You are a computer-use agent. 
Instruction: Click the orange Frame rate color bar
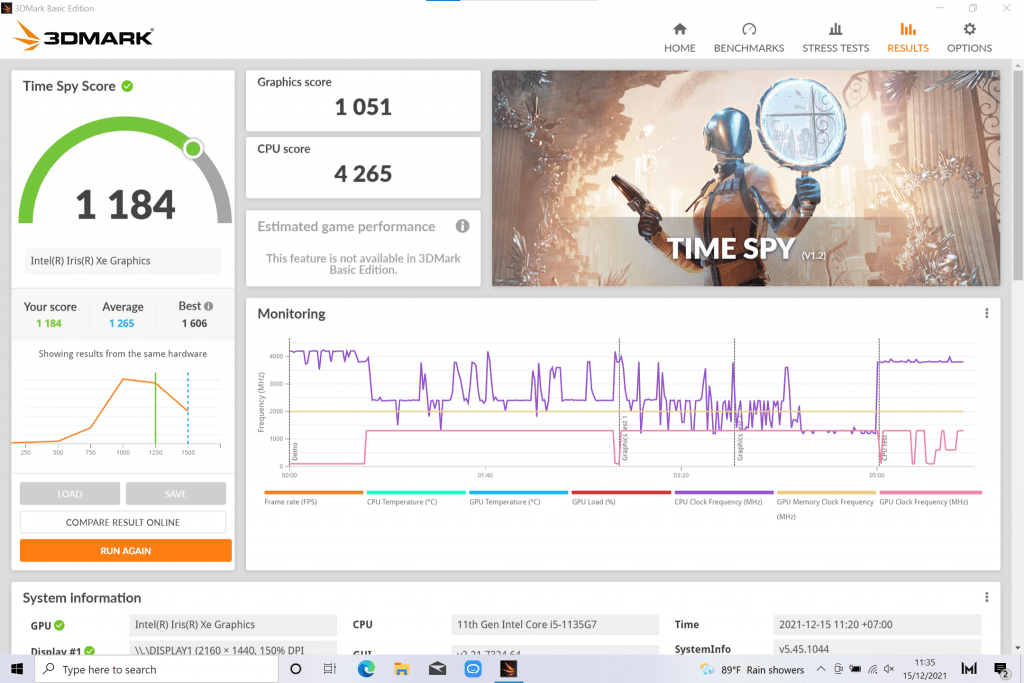click(x=313, y=492)
